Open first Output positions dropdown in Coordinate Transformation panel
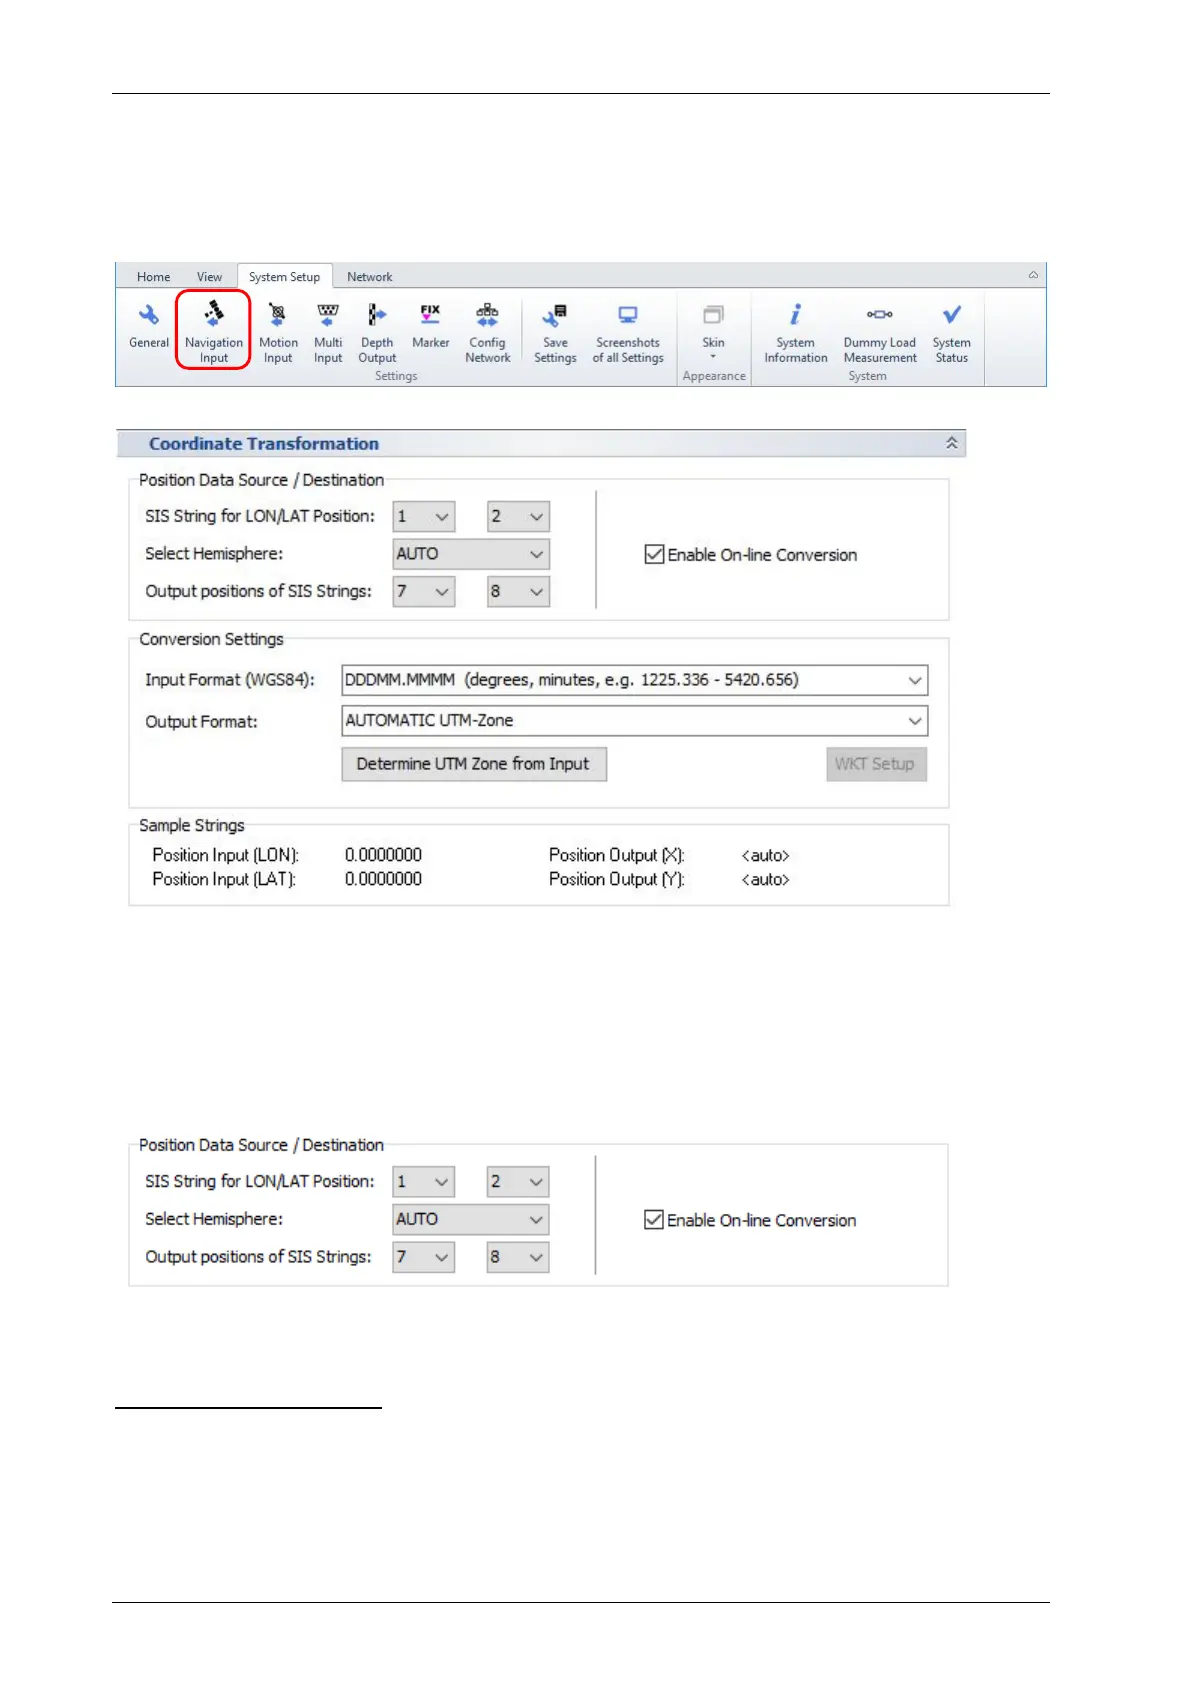 click(424, 591)
